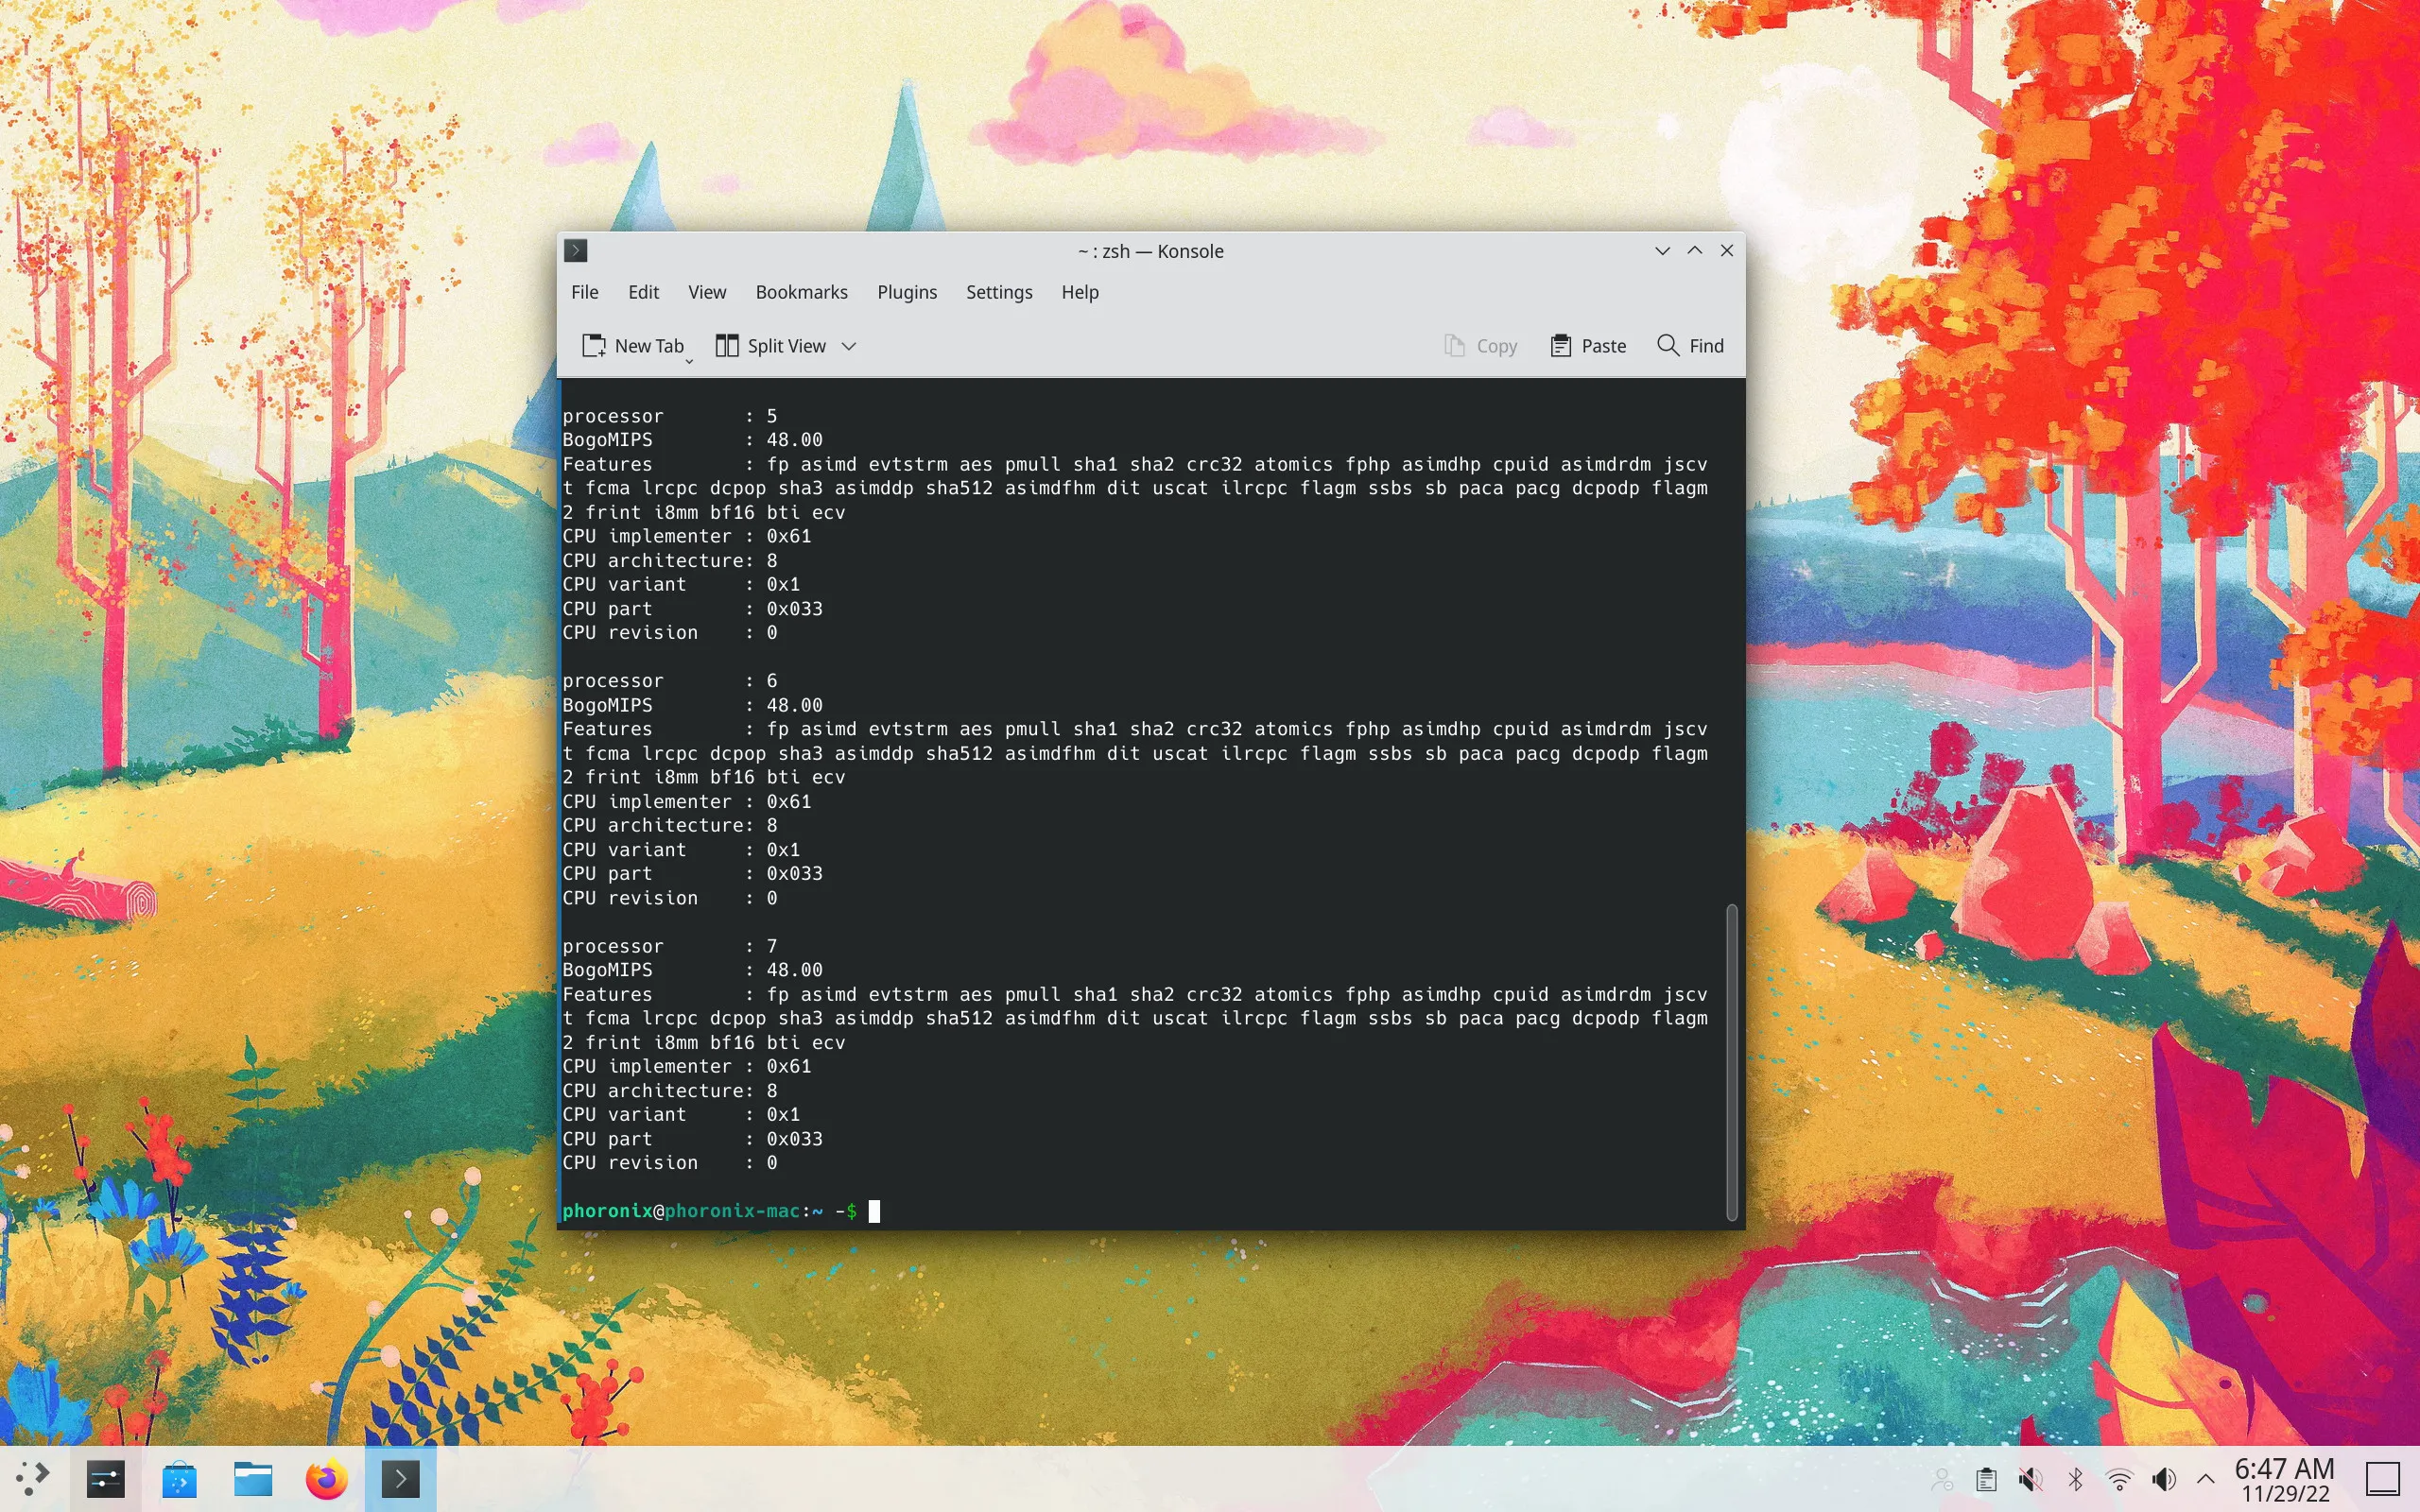
Task: Minimize the Konsole window
Action: point(1663,251)
